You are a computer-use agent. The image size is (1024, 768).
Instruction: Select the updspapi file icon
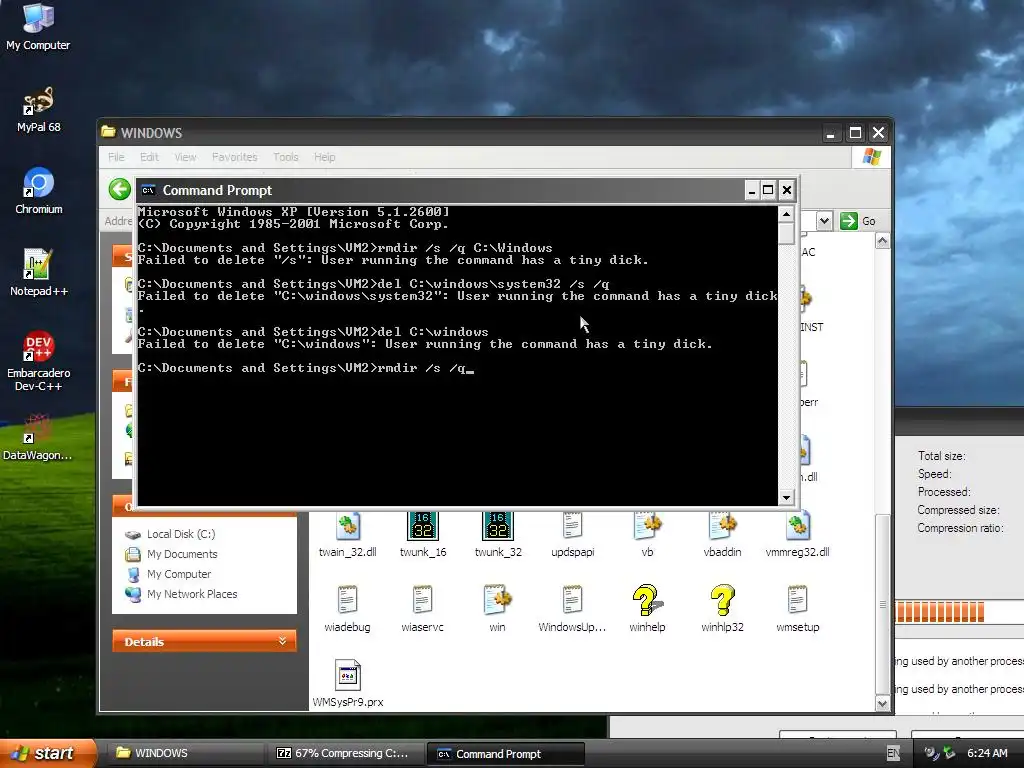pos(573,536)
